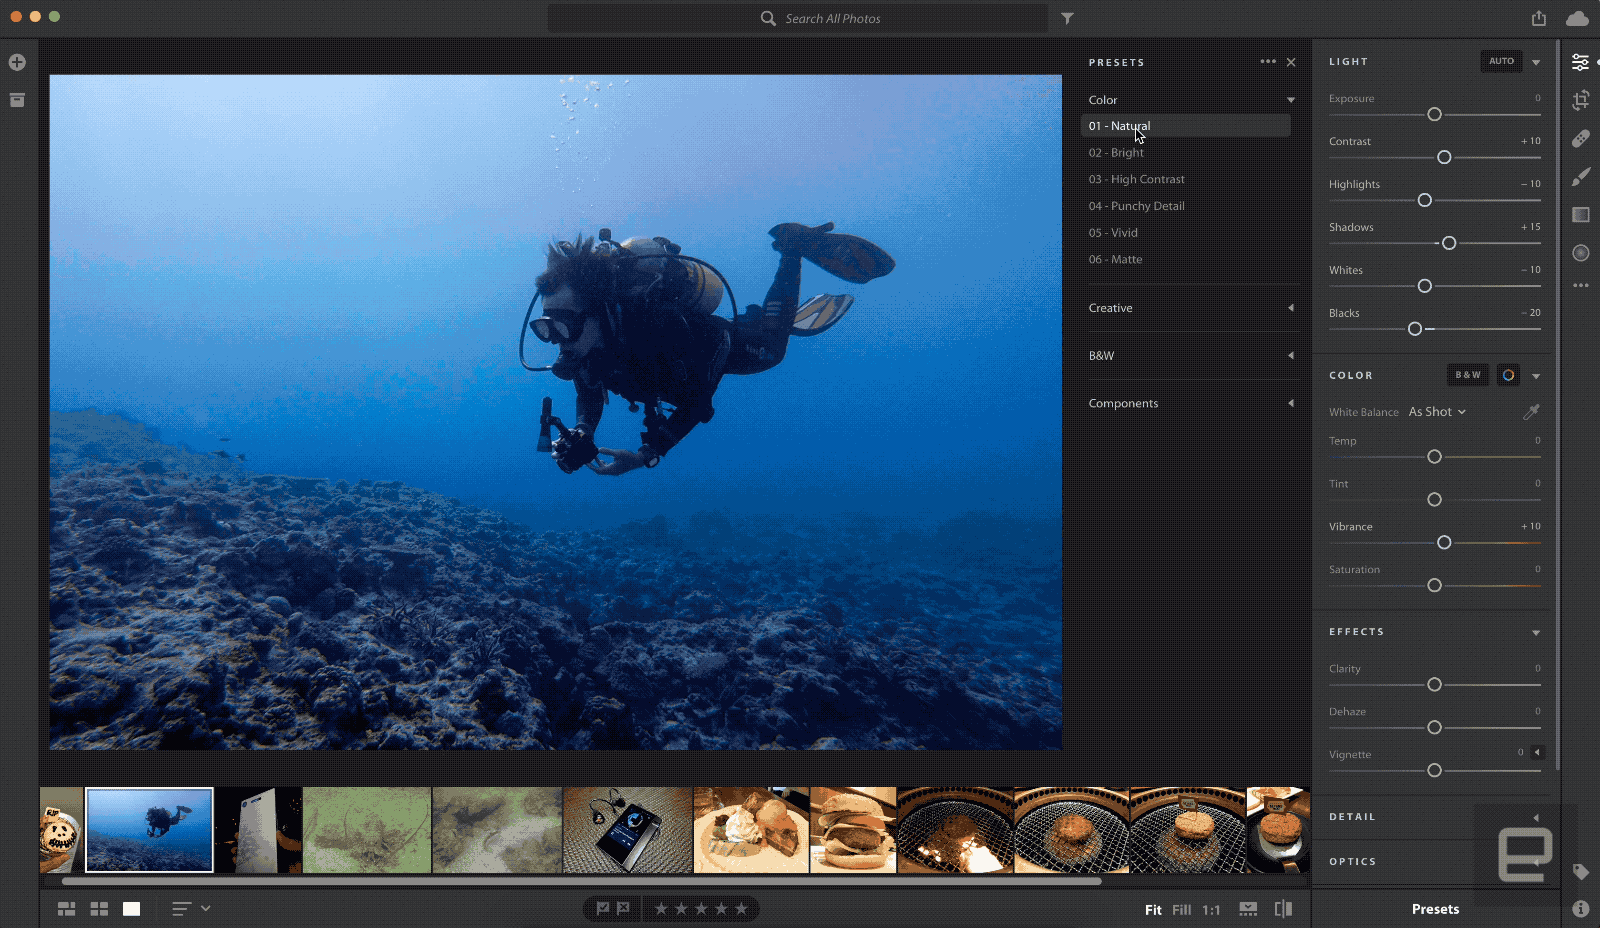Viewport: 1600px width, 928px height.
Task: Select the Healing Brush tool
Action: pyautogui.click(x=1581, y=139)
